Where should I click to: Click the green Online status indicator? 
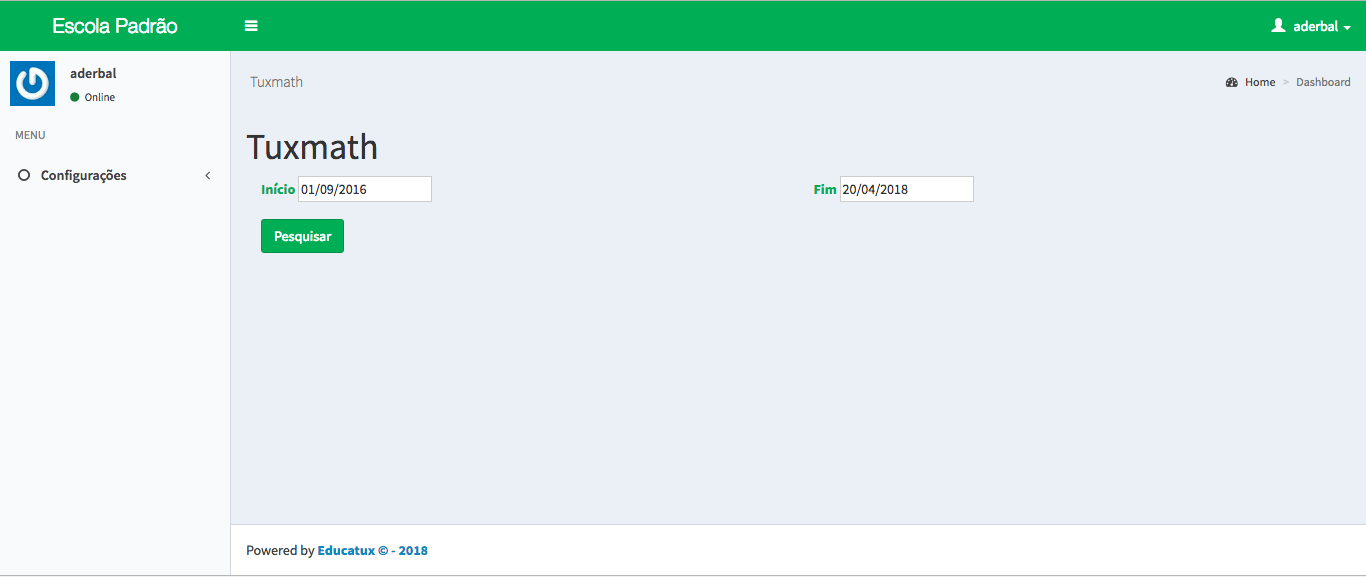[75, 97]
